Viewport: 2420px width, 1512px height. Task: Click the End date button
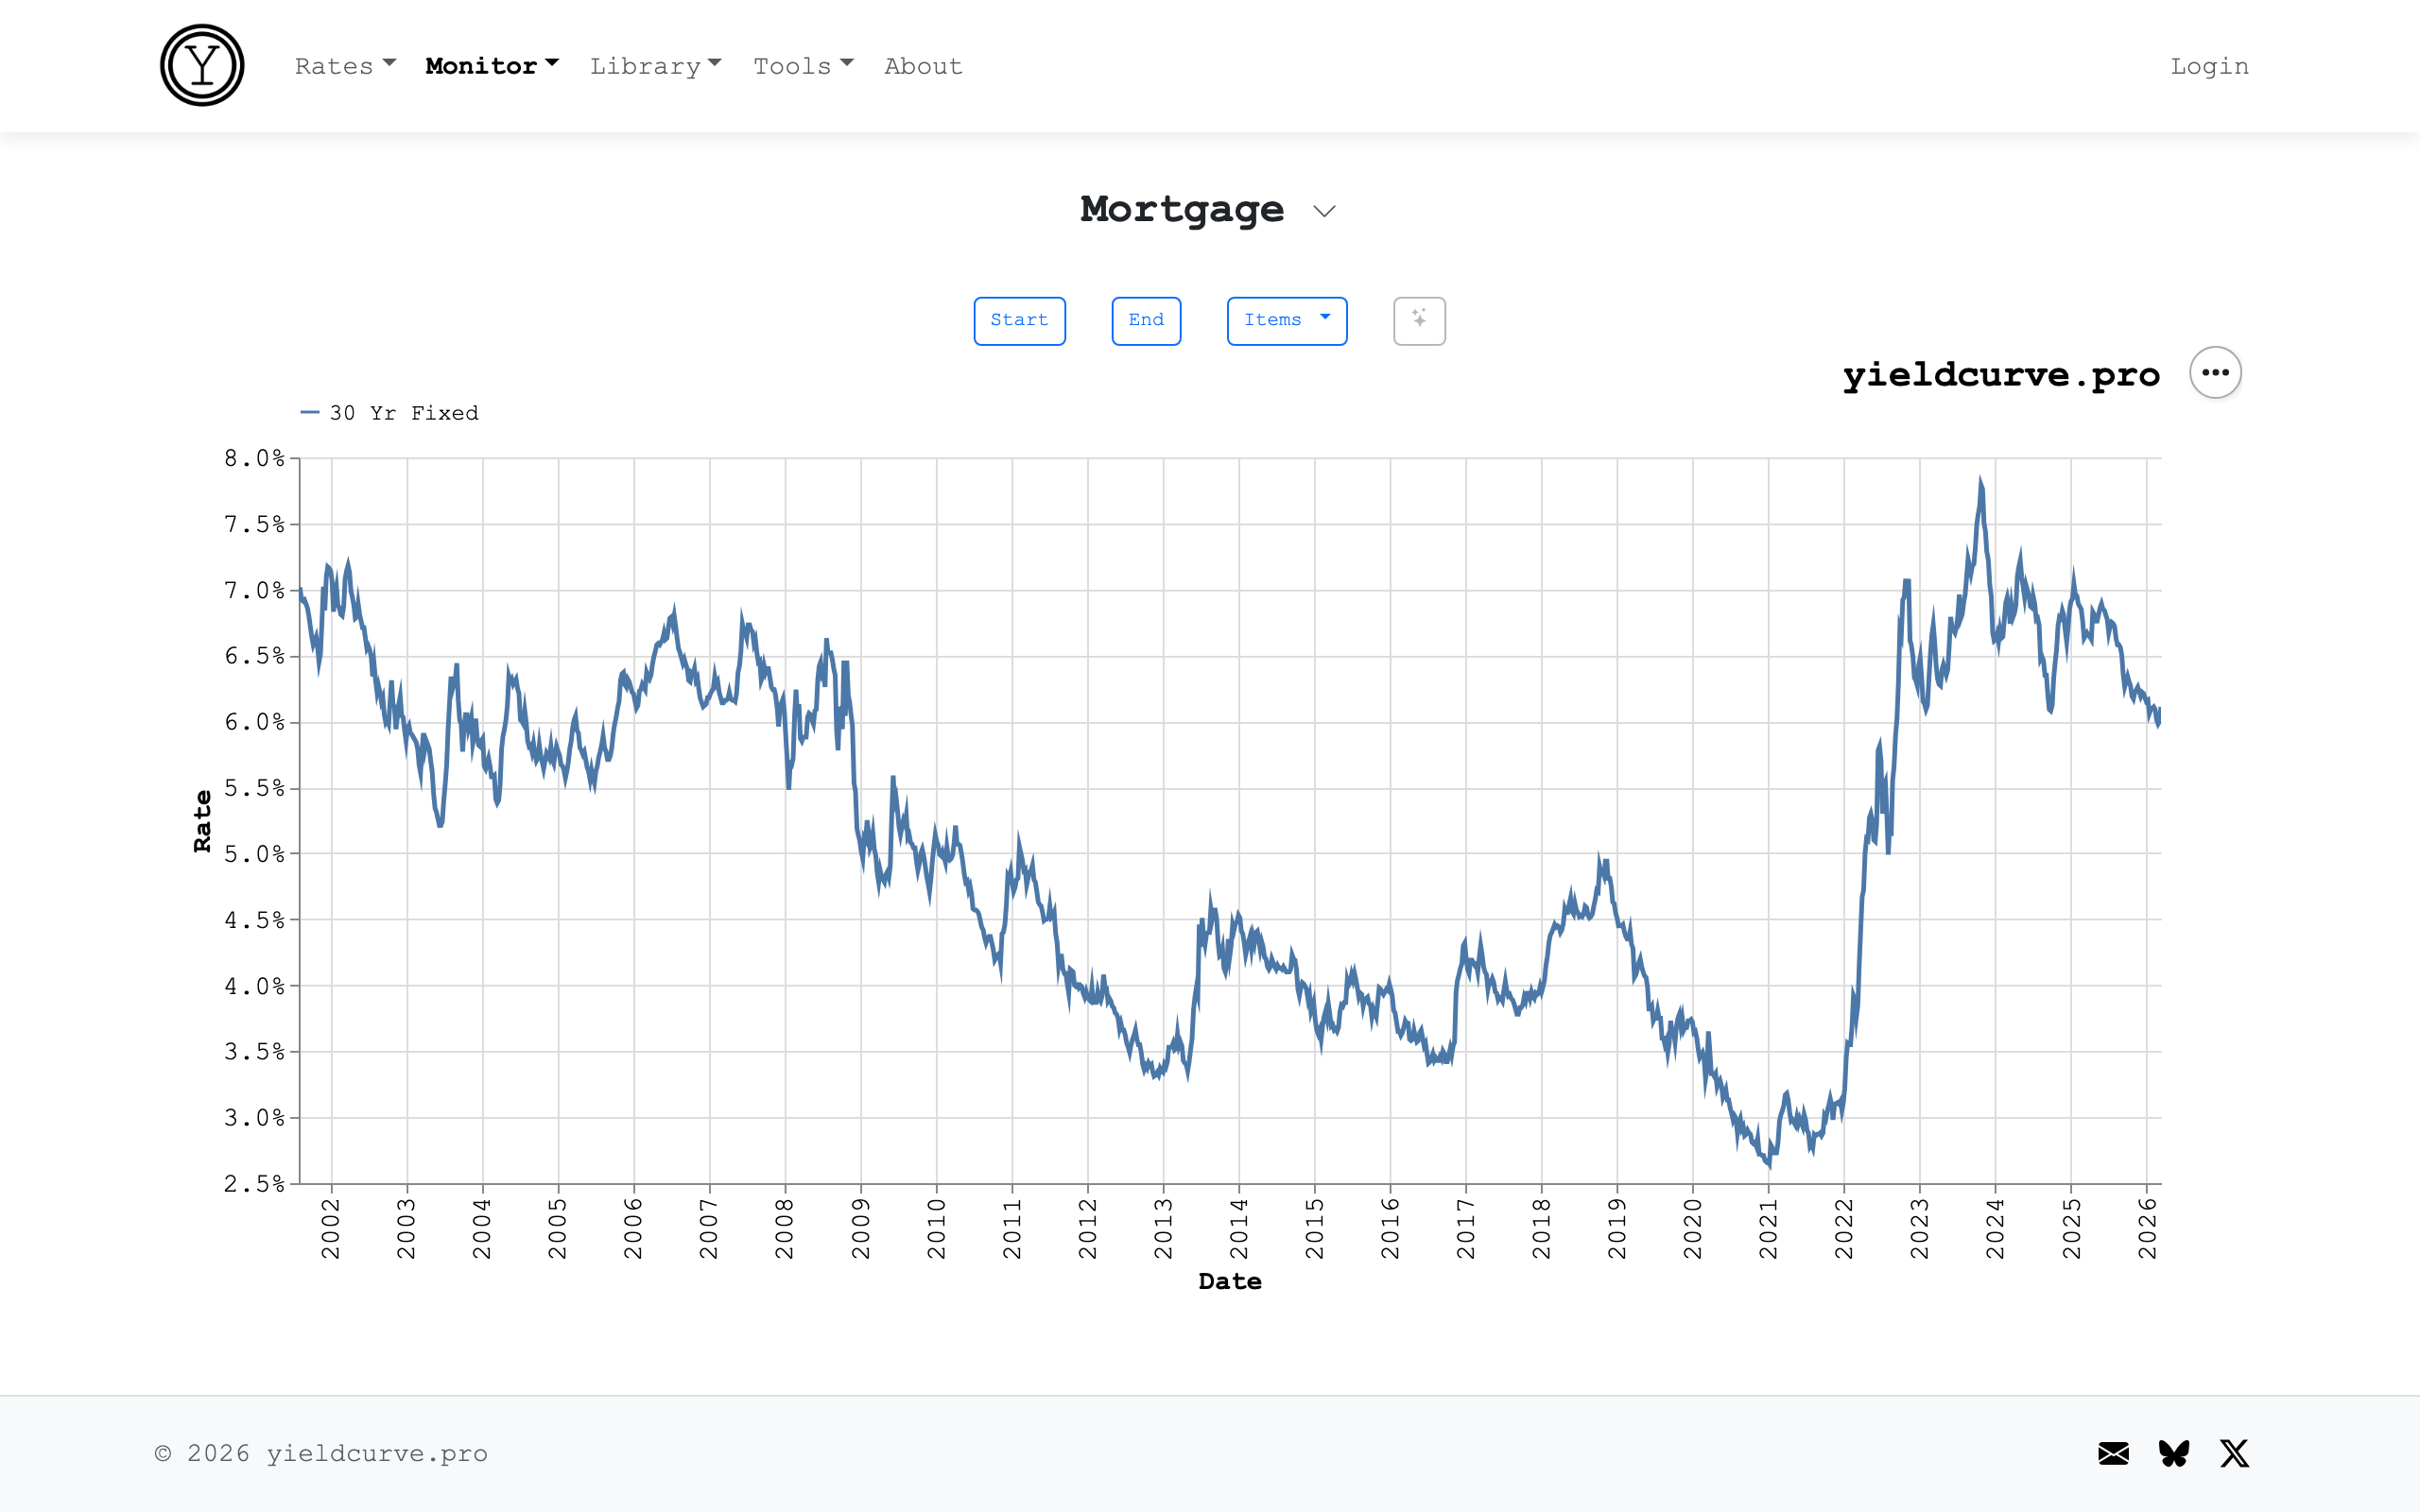[x=1146, y=320]
